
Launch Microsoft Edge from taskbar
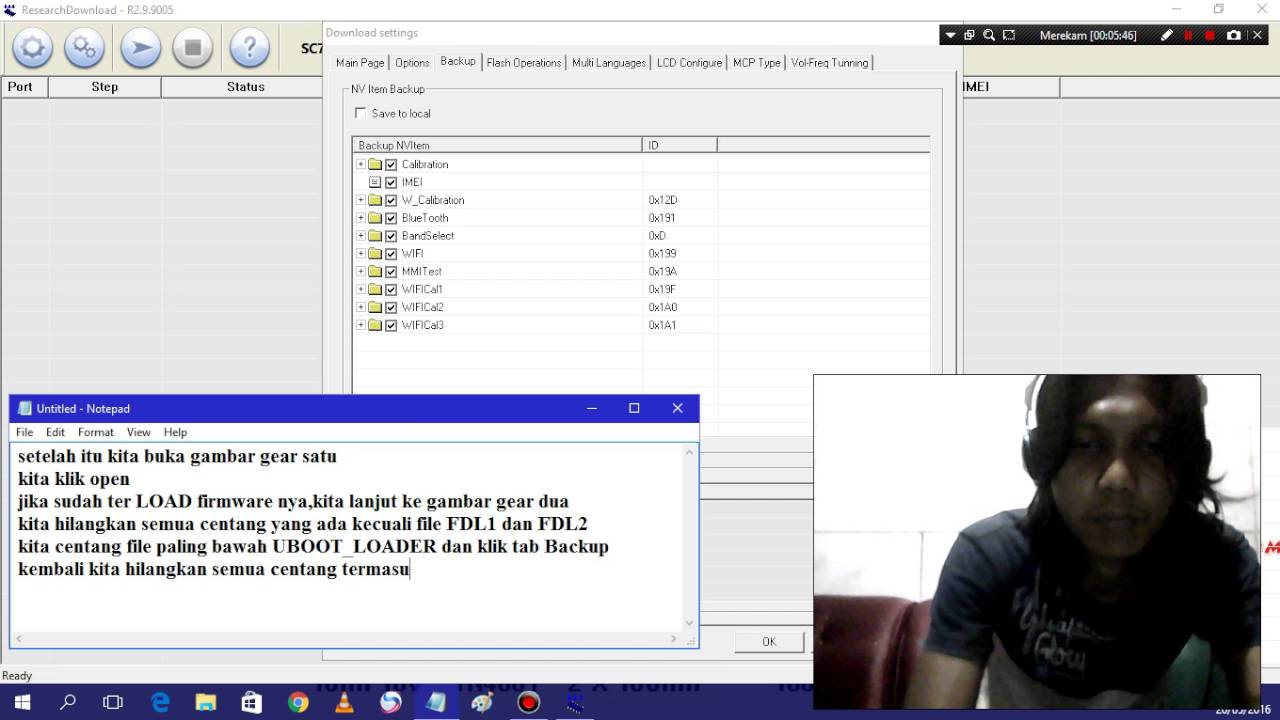pyautogui.click(x=160, y=703)
